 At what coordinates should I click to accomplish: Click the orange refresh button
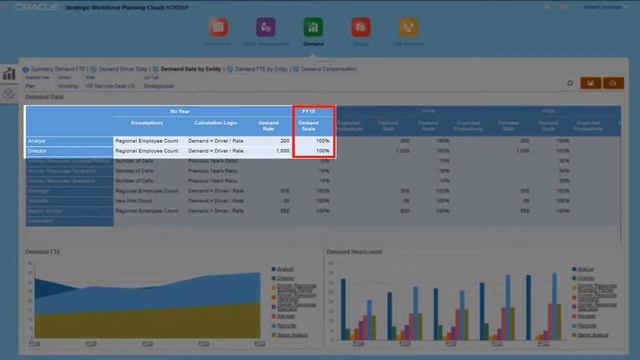tap(613, 83)
